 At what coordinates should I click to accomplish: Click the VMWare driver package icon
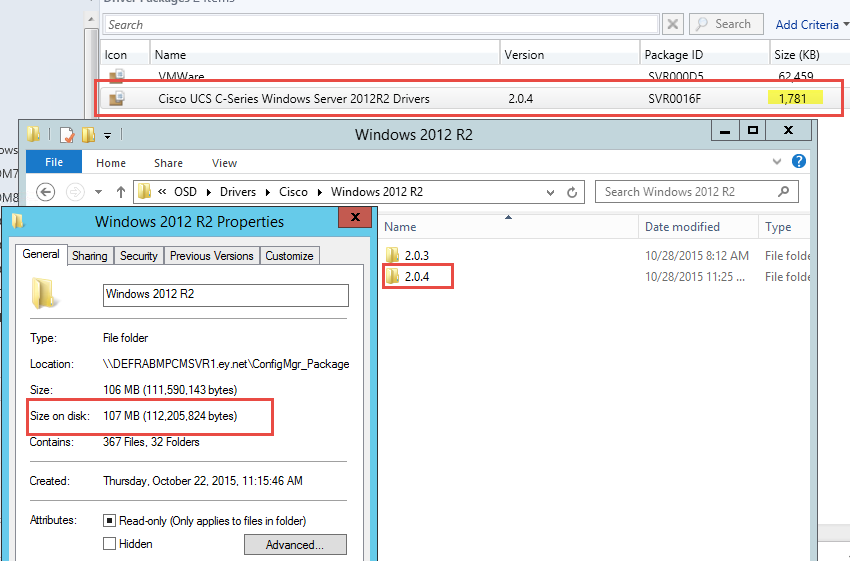pyautogui.click(x=117, y=75)
